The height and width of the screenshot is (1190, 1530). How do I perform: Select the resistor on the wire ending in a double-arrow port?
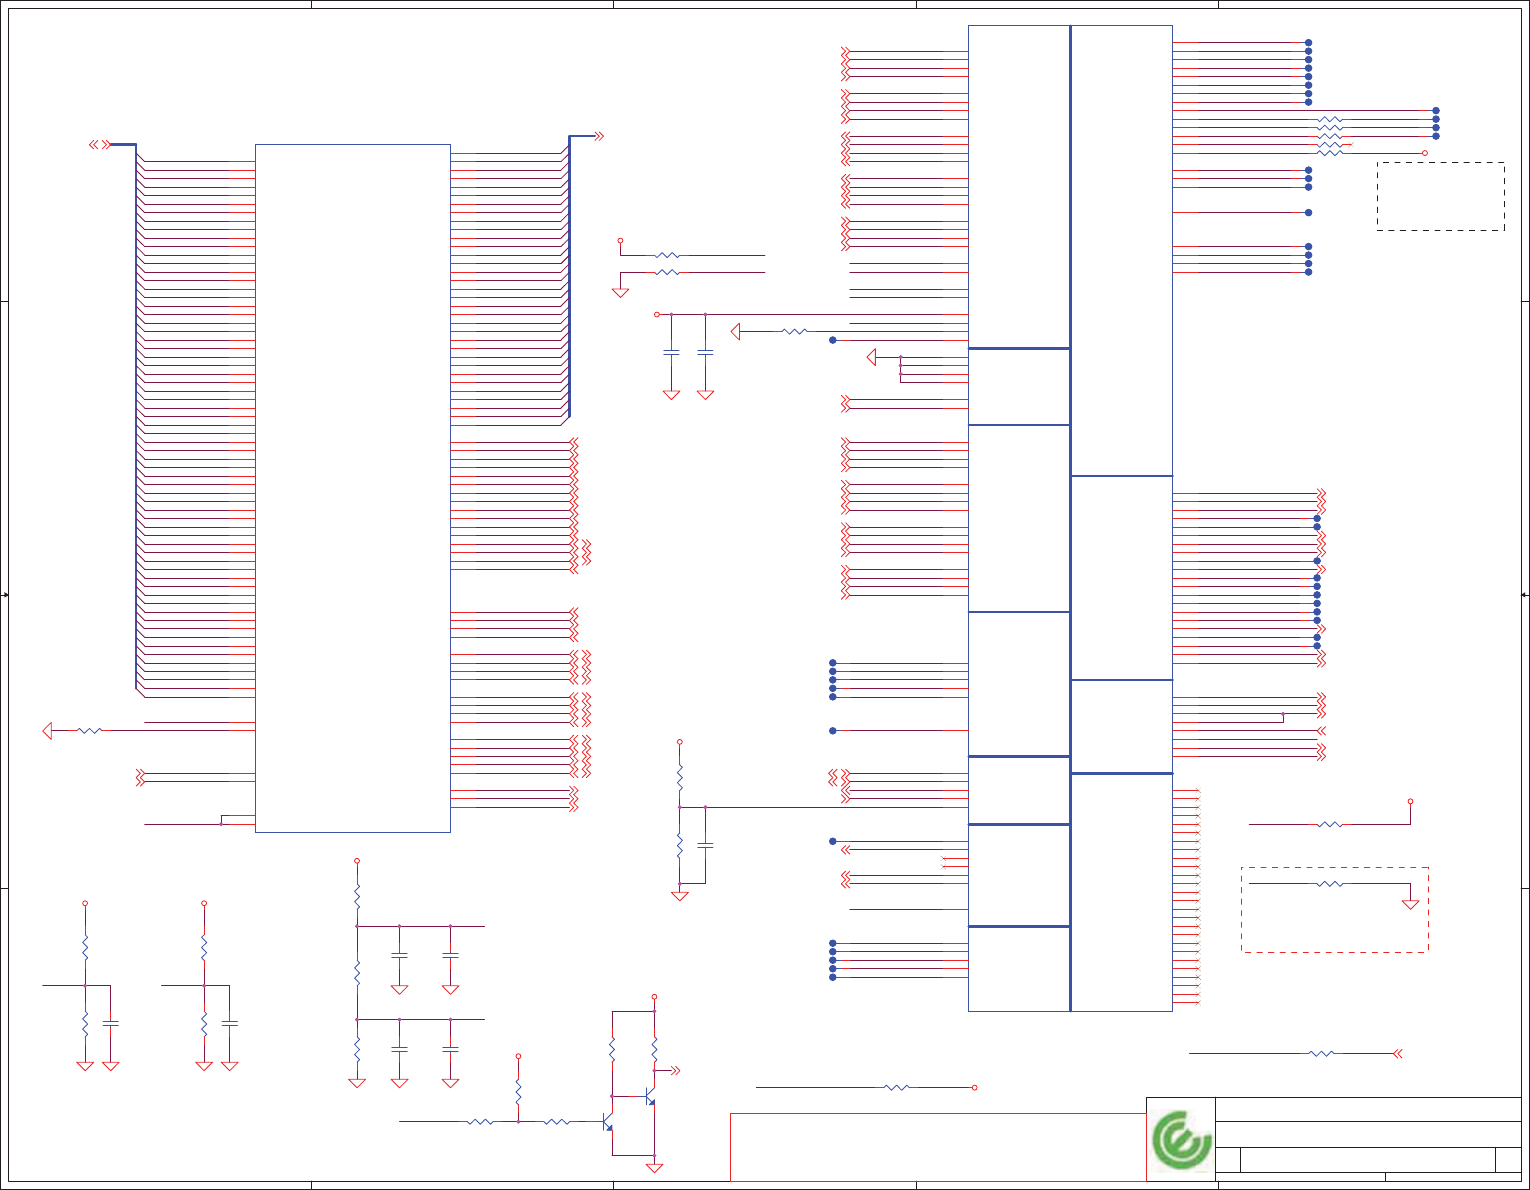tap(1321, 1053)
